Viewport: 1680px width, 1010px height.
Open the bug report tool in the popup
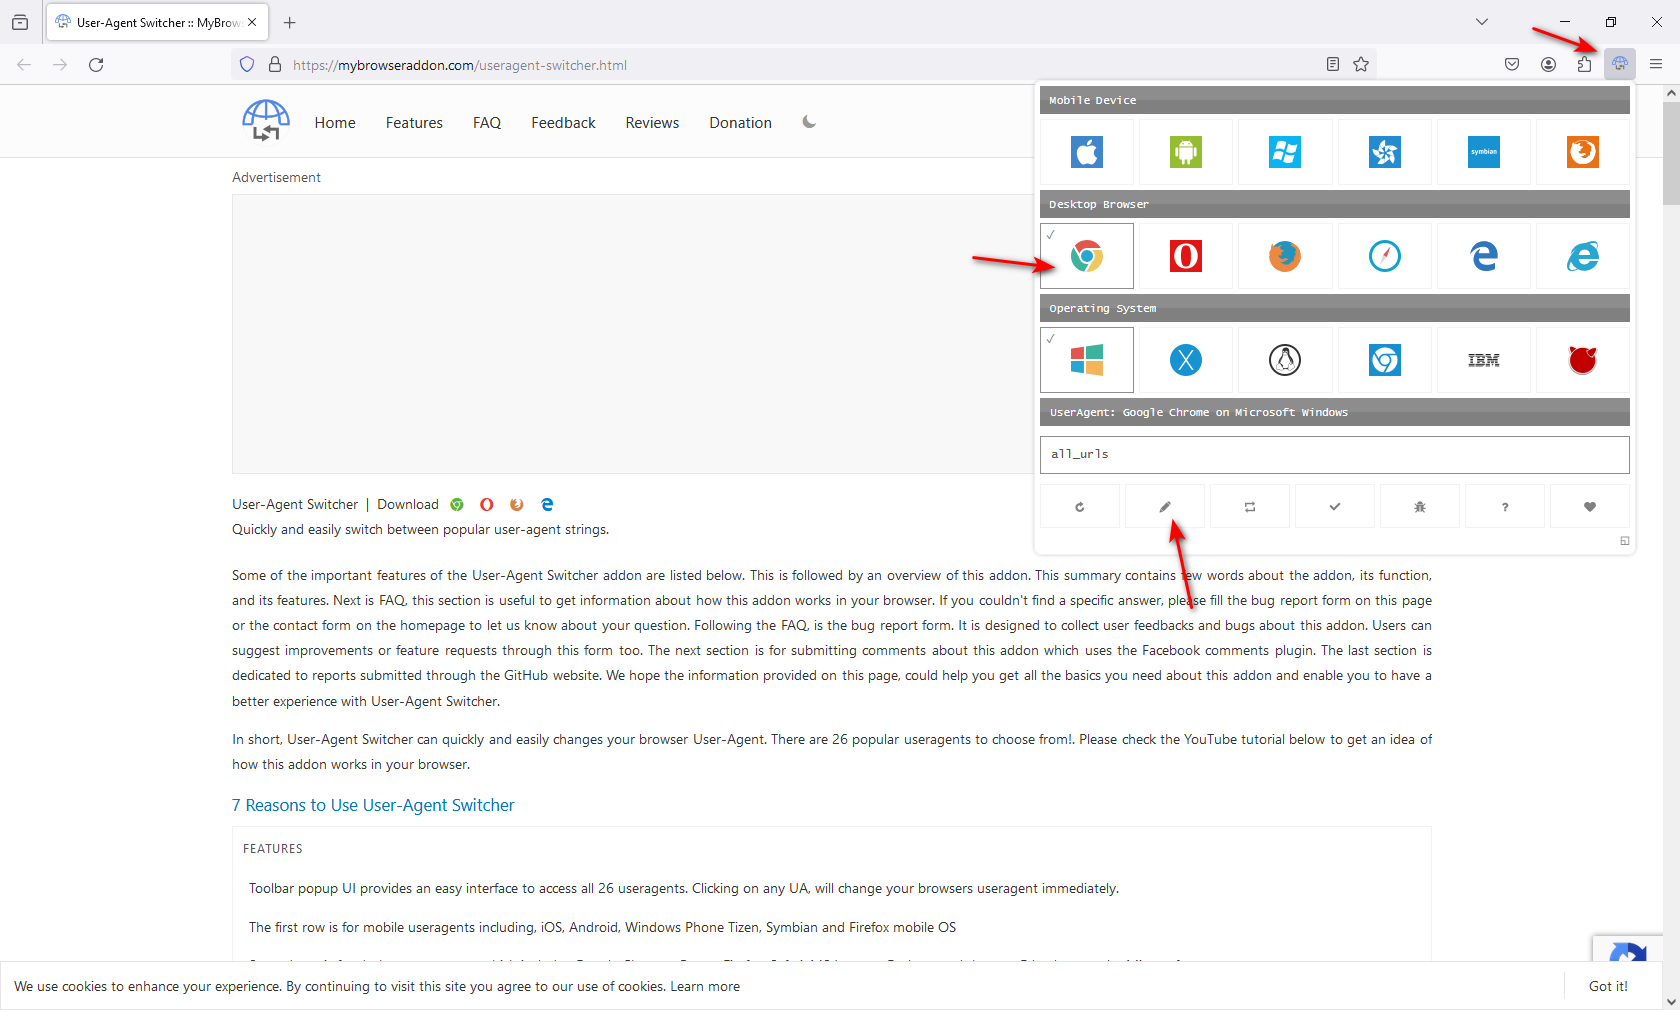(1419, 506)
